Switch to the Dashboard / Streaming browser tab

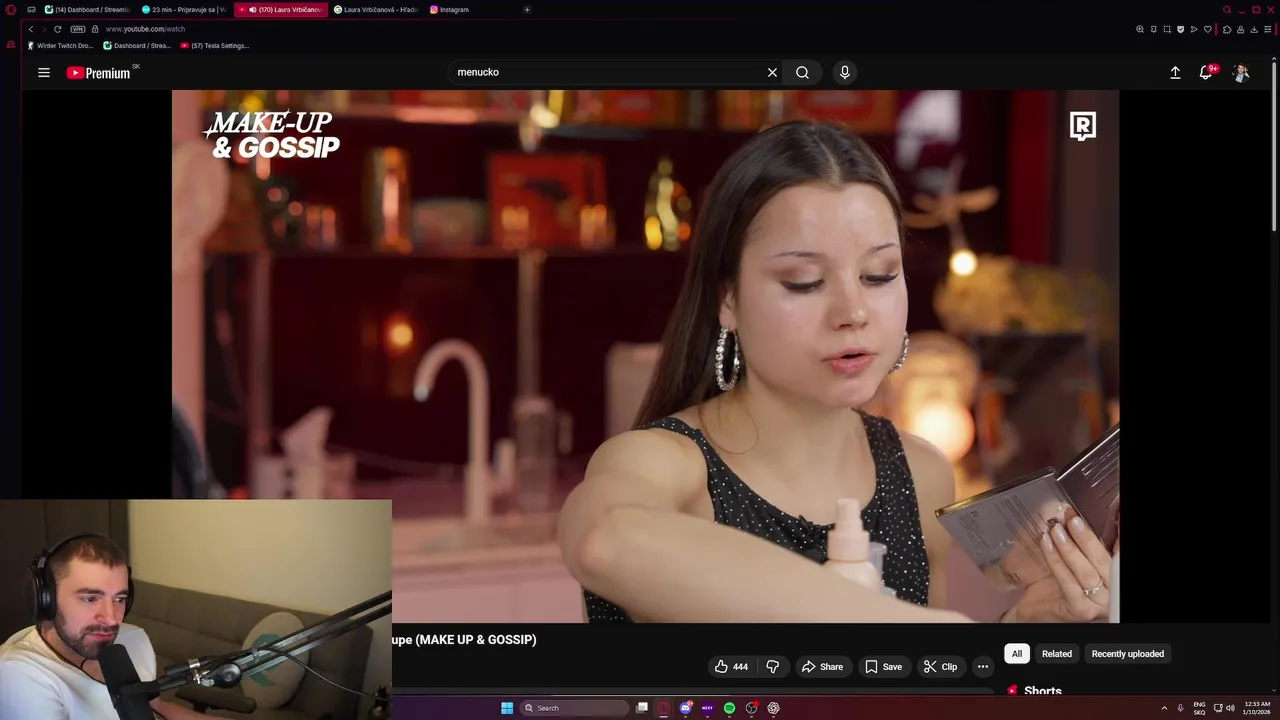pos(86,10)
